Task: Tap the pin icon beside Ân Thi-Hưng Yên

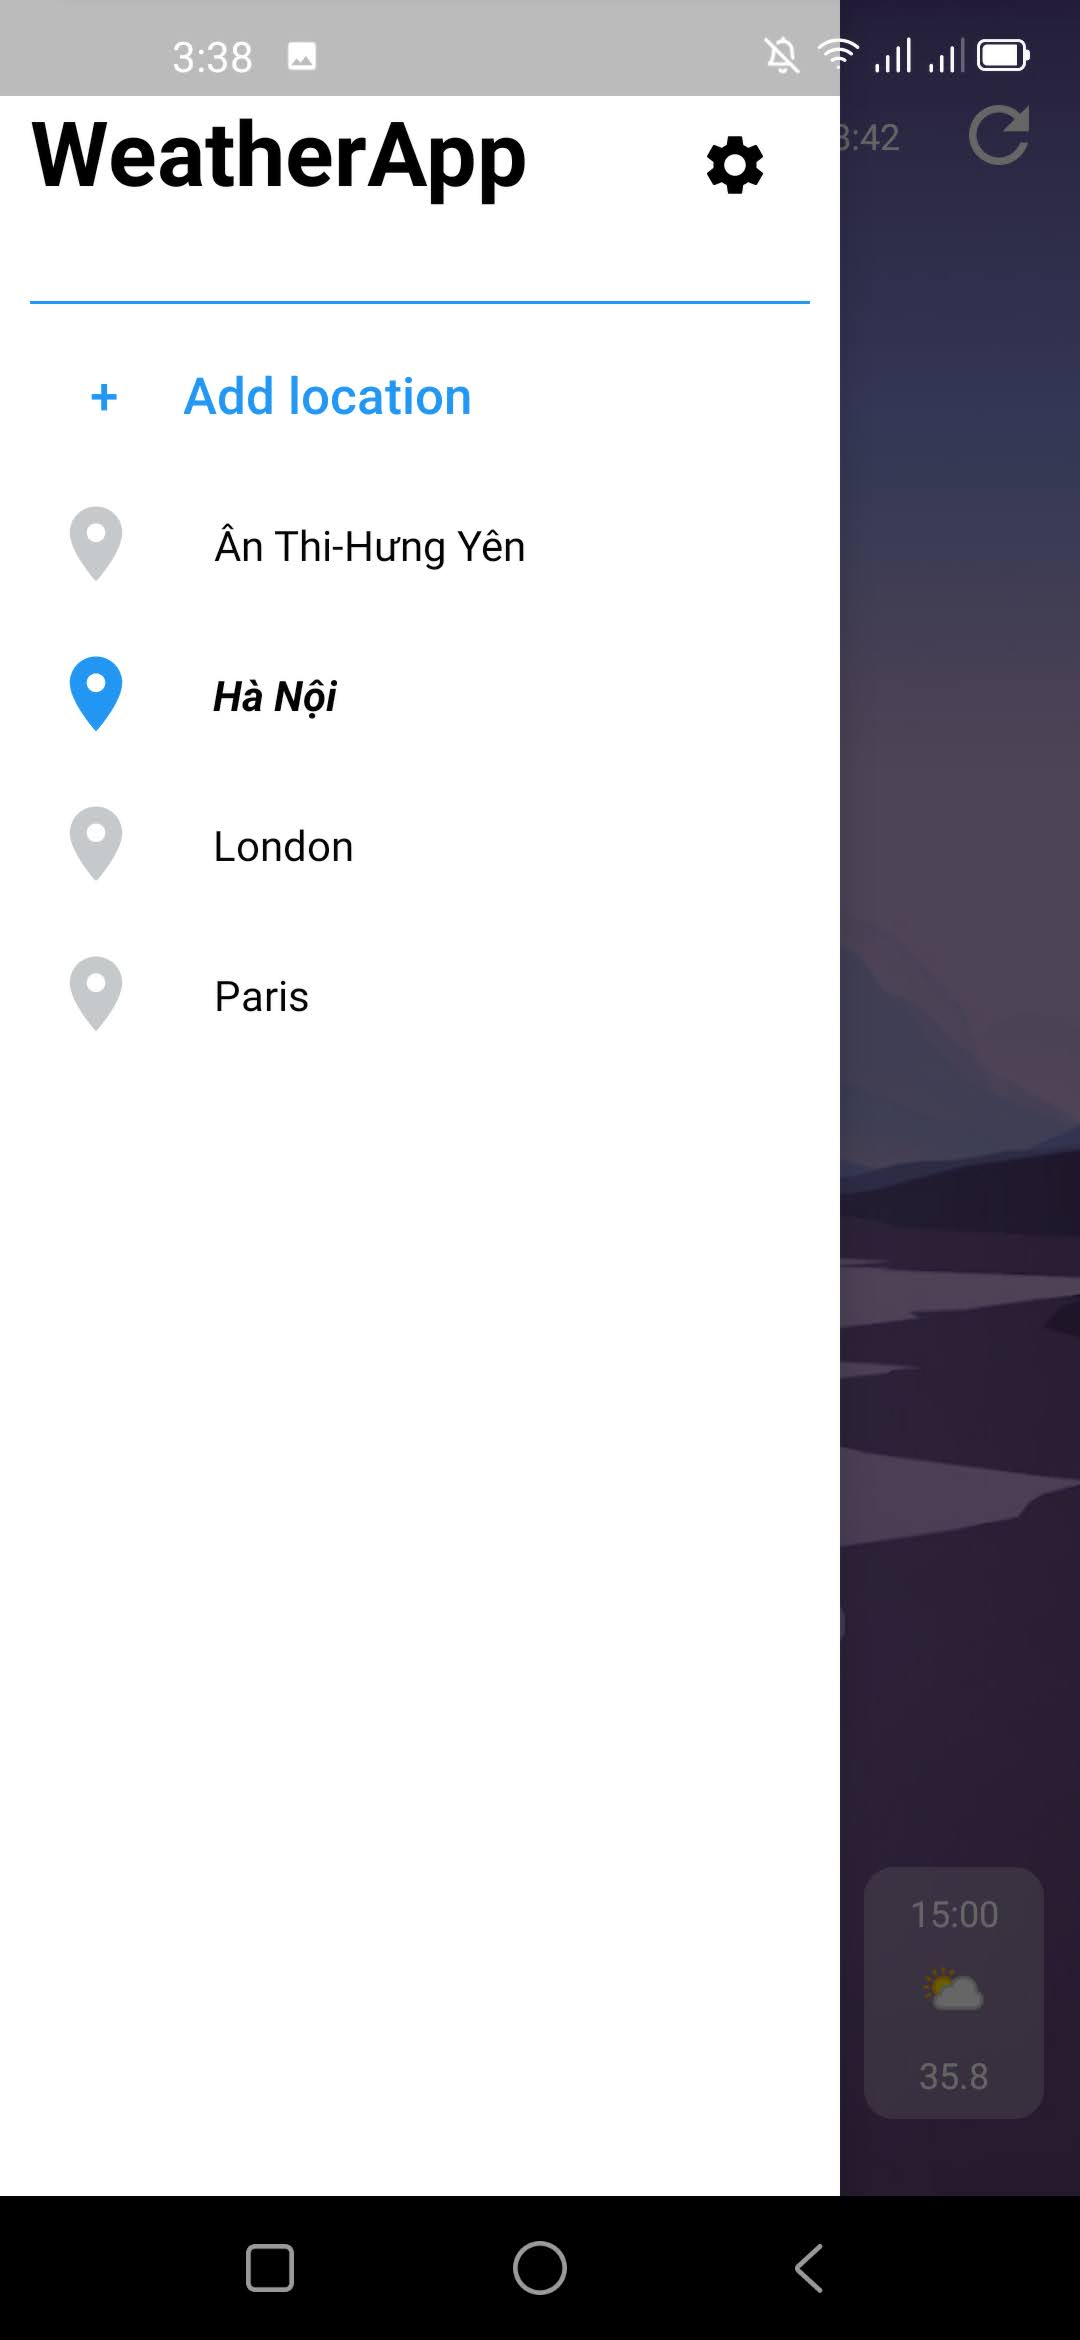Action: coord(96,544)
